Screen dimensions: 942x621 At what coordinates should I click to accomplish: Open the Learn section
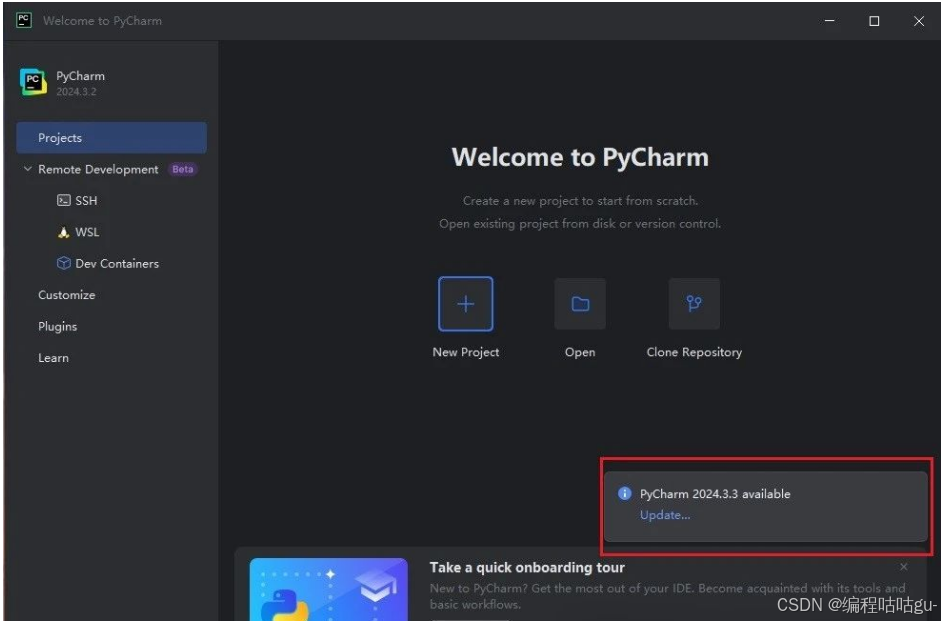pyautogui.click(x=53, y=358)
